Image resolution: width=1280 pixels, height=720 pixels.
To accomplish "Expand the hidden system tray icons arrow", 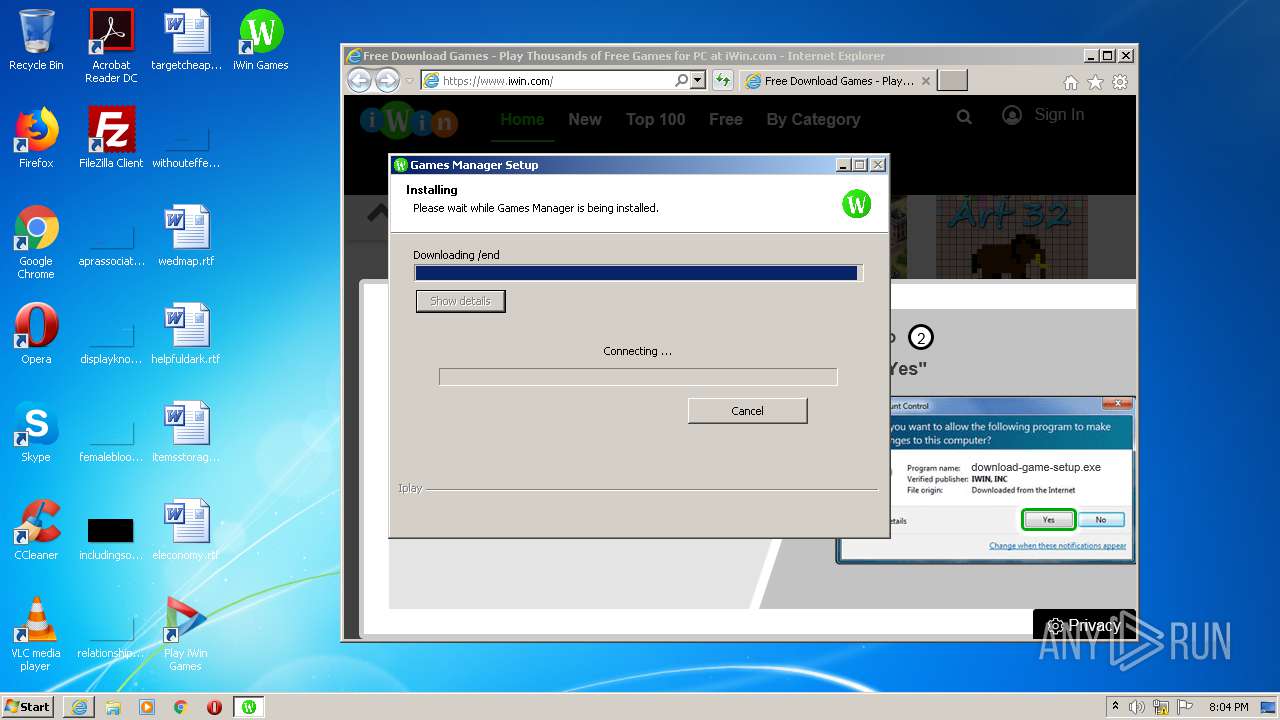I will pyautogui.click(x=1115, y=707).
